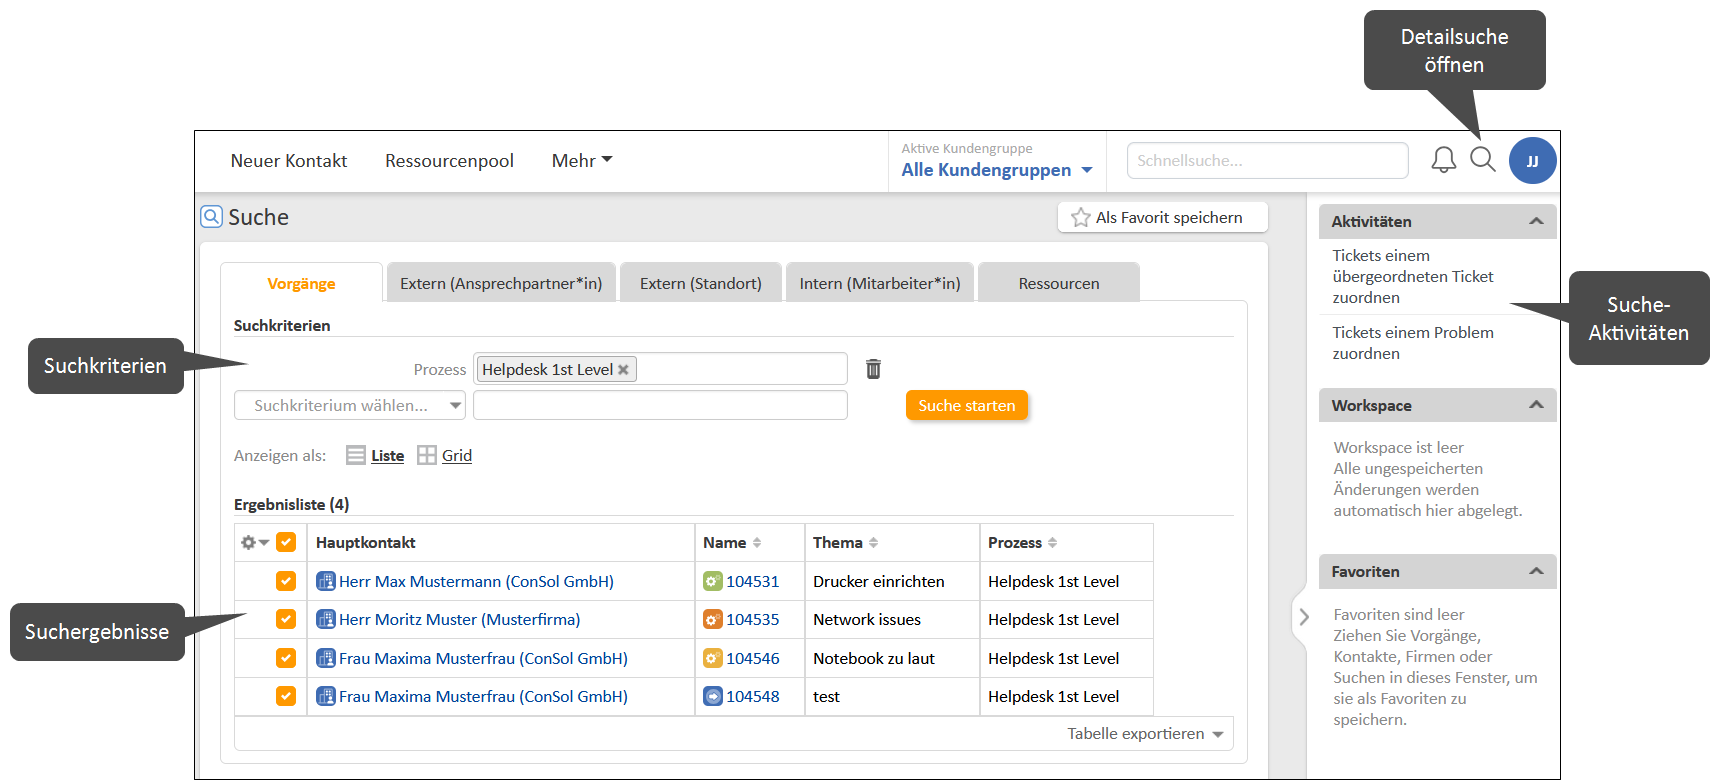Viewport: 1720px width, 780px height.
Task: Open Alle Kundengruppen dropdown
Action: pyautogui.click(x=996, y=170)
